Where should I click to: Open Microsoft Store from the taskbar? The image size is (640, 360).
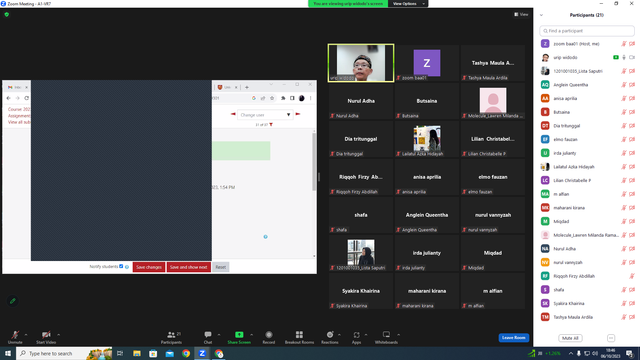(153, 353)
